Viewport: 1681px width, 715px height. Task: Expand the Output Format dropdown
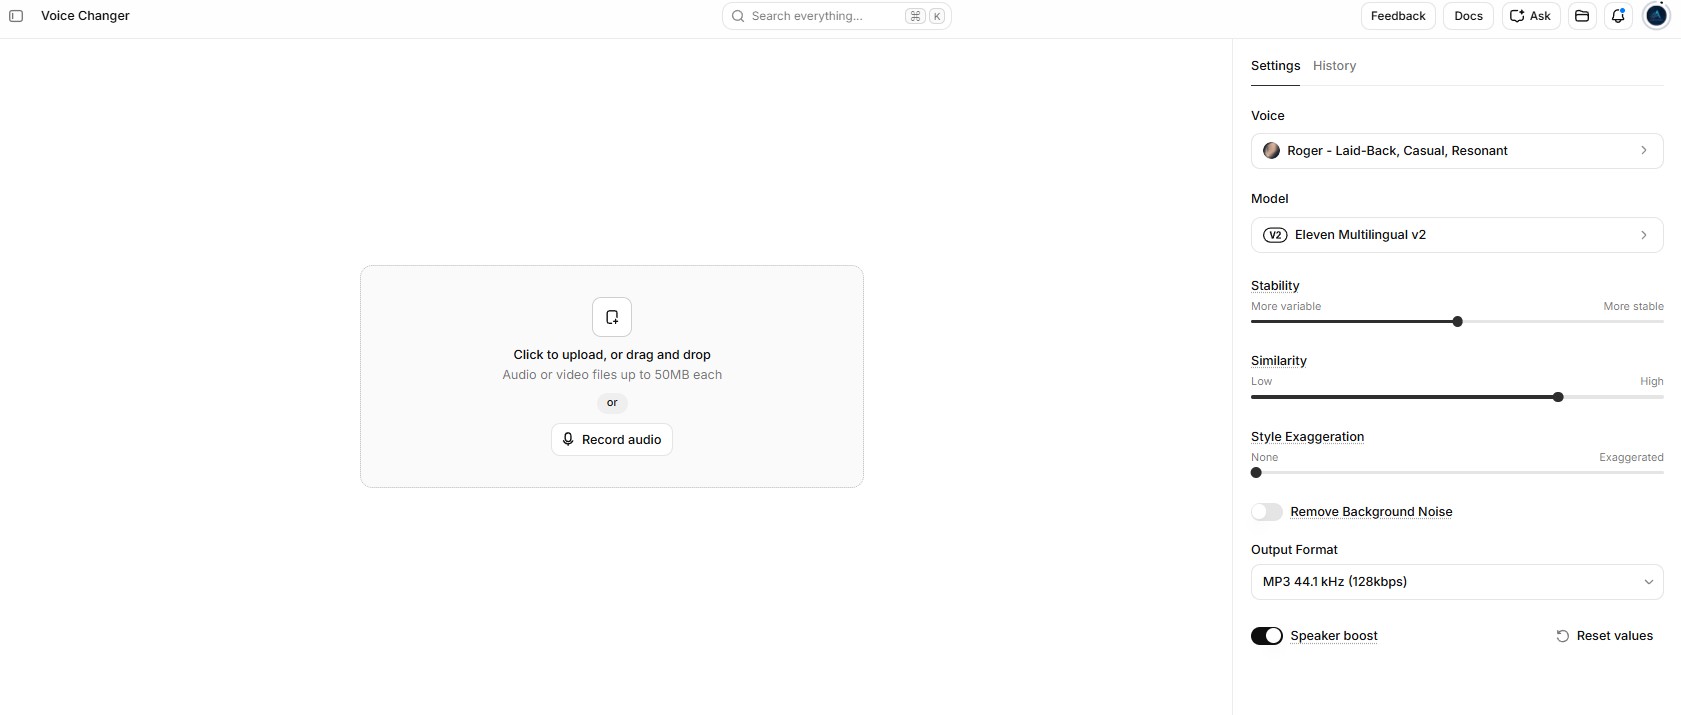pos(1457,582)
